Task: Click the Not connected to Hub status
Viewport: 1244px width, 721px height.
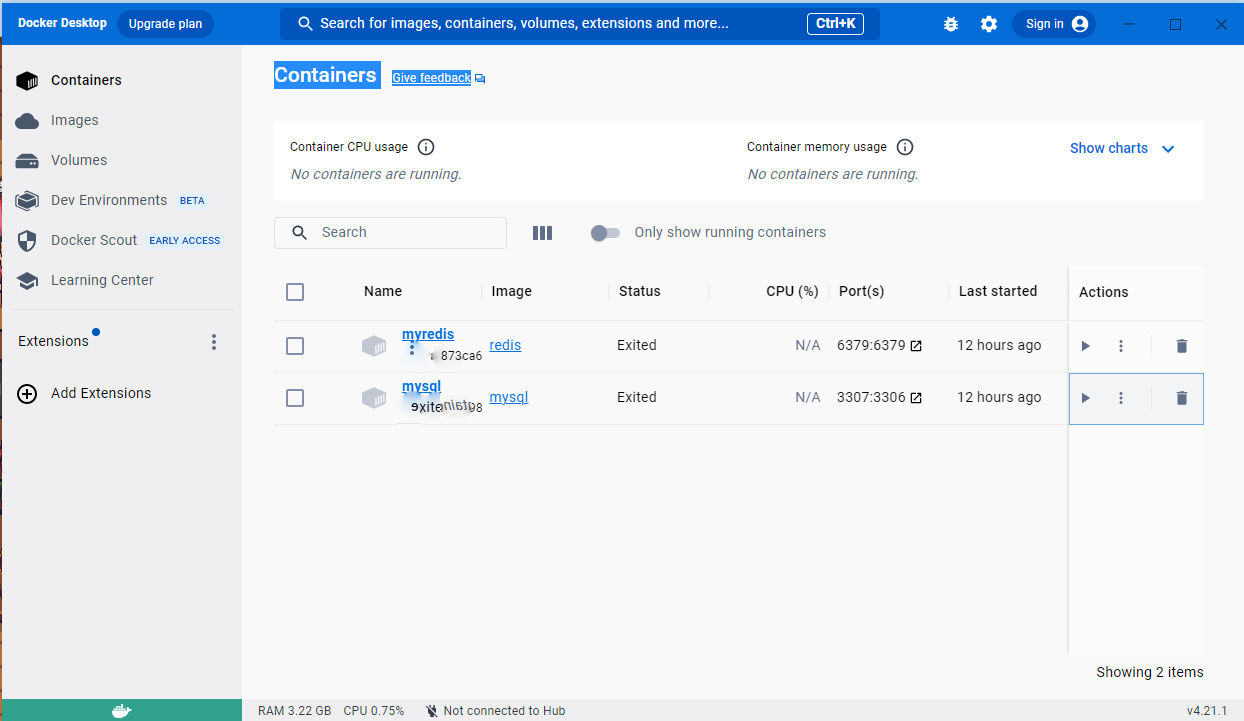Action: point(495,711)
